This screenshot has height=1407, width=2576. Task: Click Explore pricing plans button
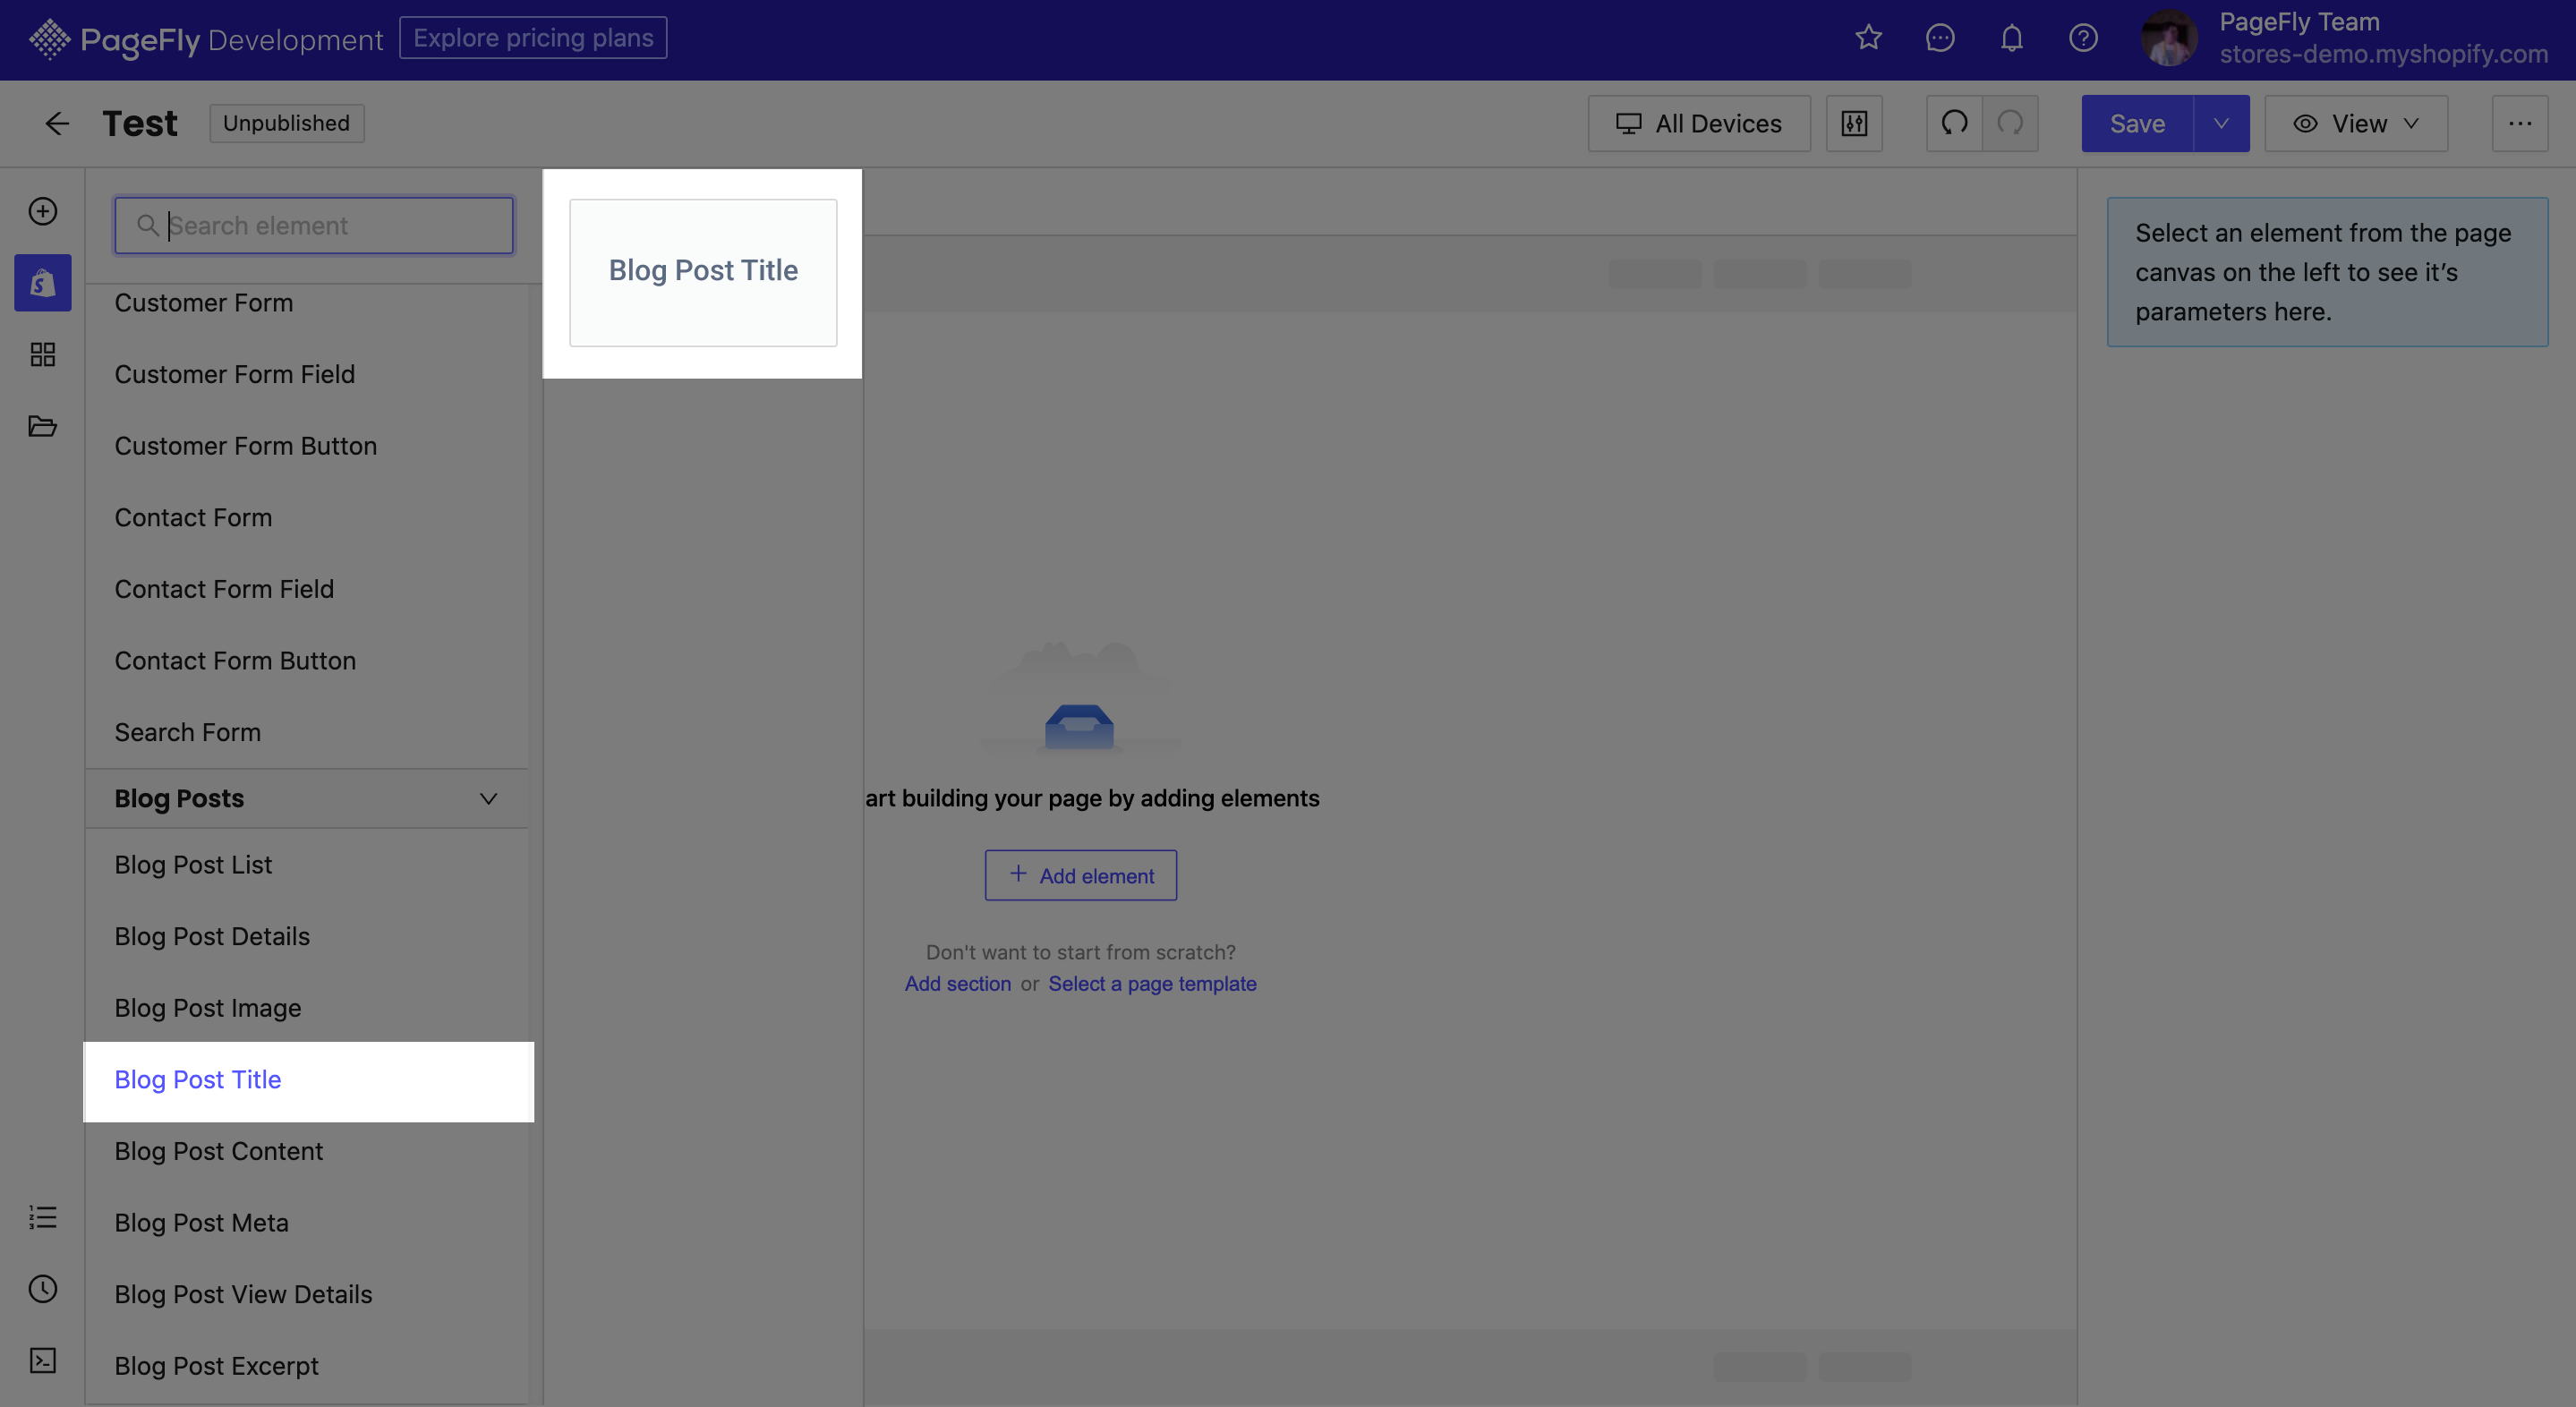point(533,38)
